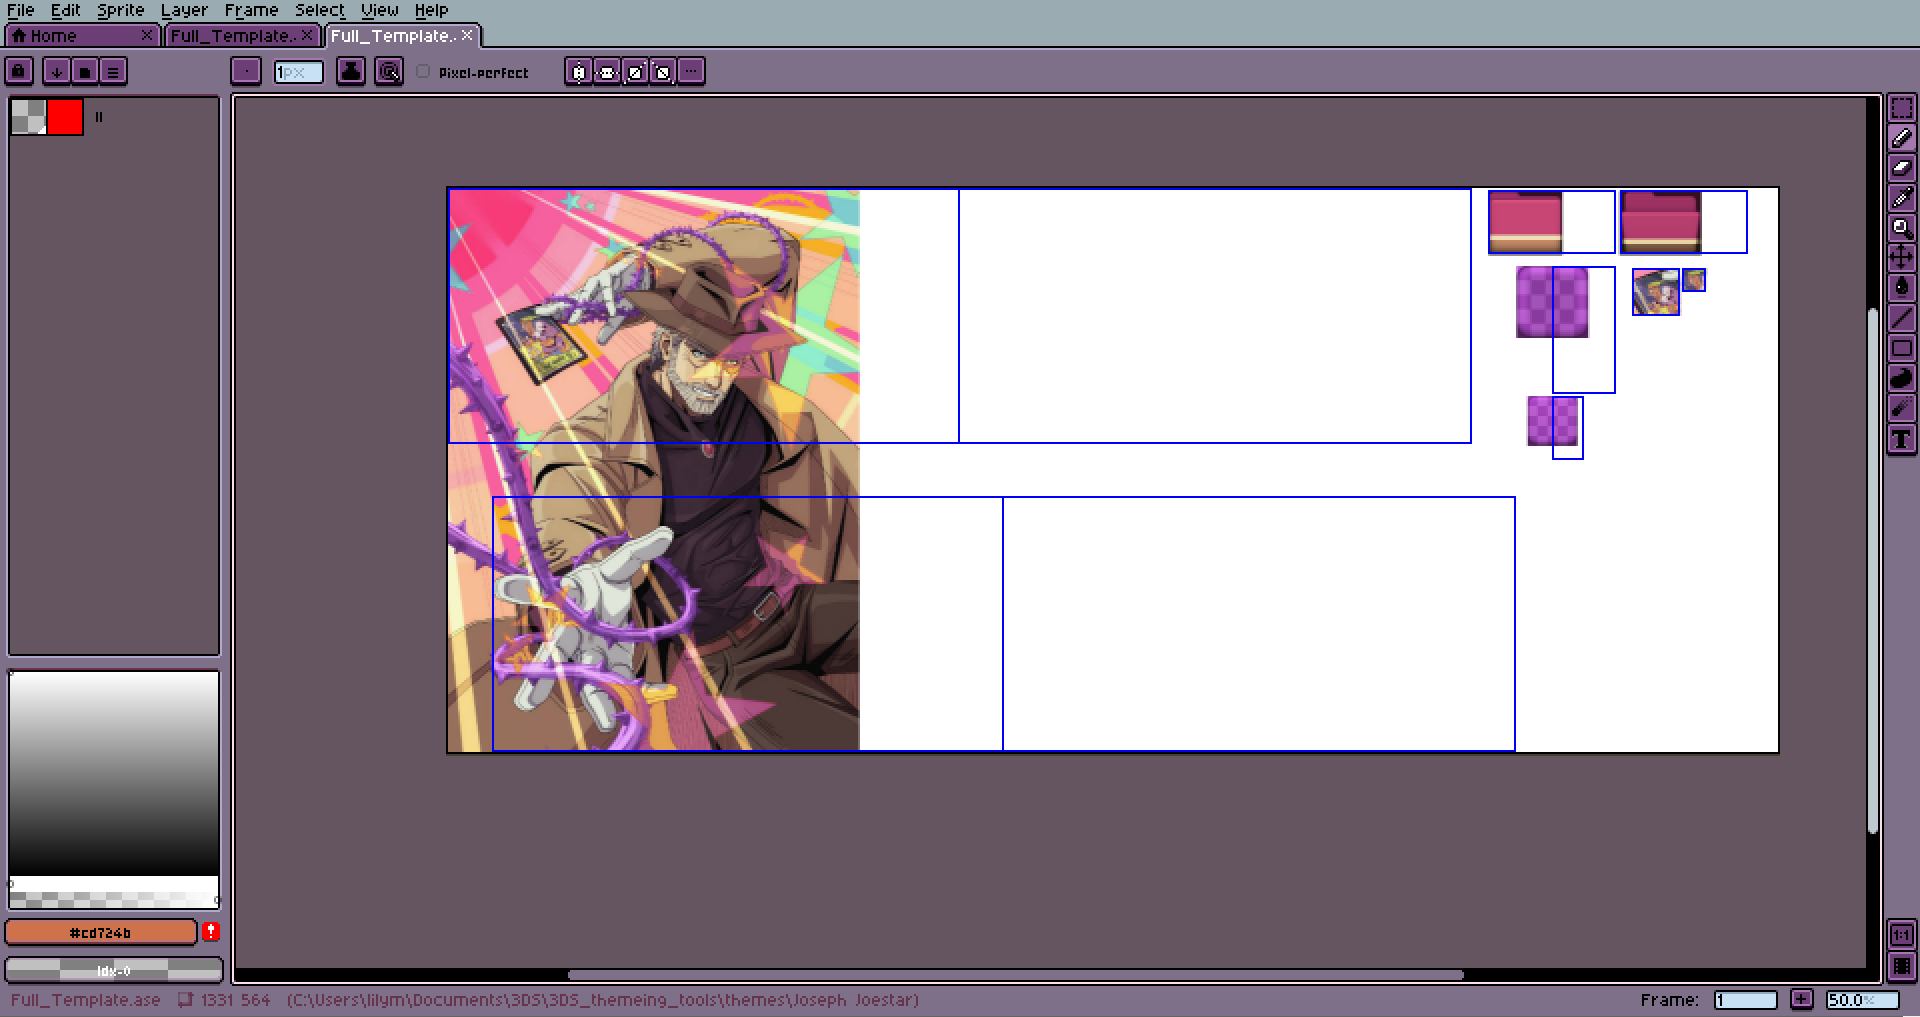The image size is (1920, 1017).
Task: Click the background color idx-0 button
Action: point(114,970)
